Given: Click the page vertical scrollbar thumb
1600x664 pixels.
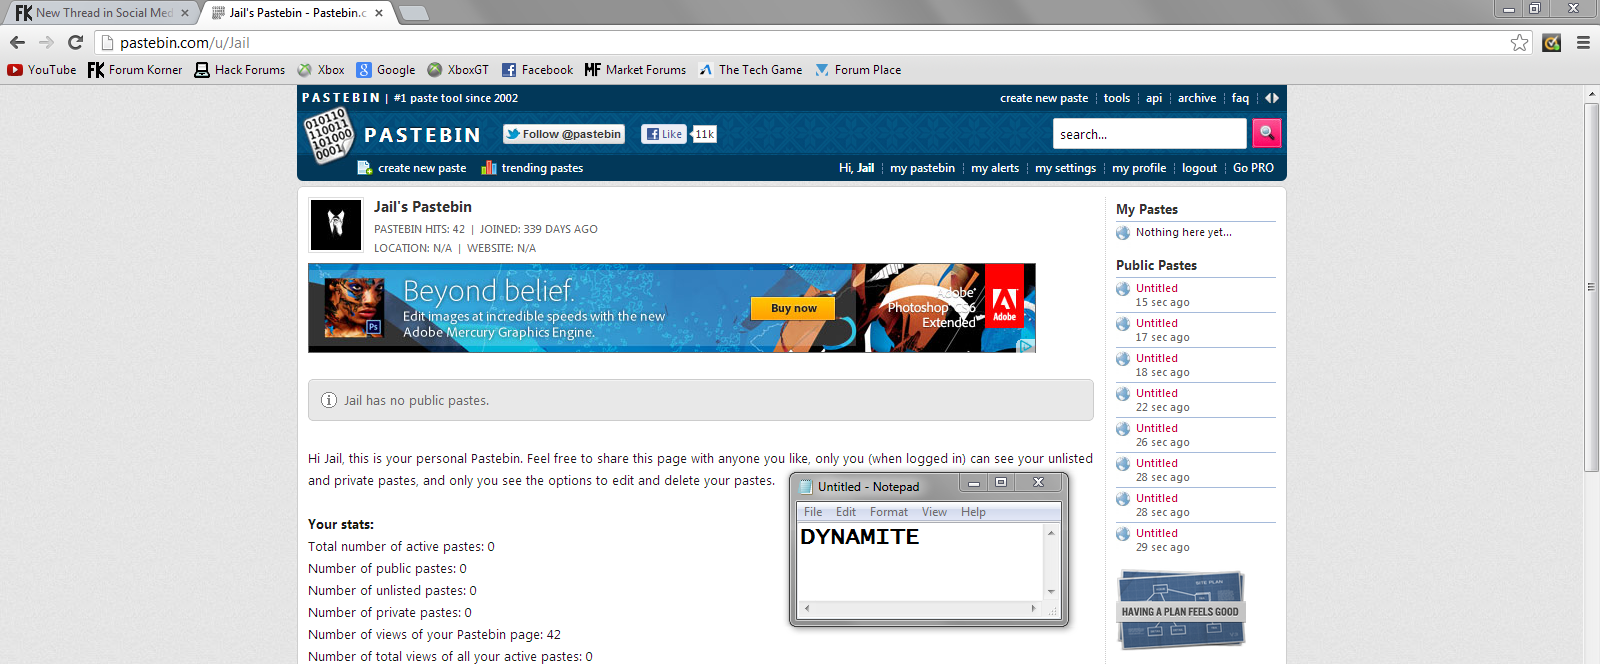Looking at the screenshot, I should click(1592, 286).
